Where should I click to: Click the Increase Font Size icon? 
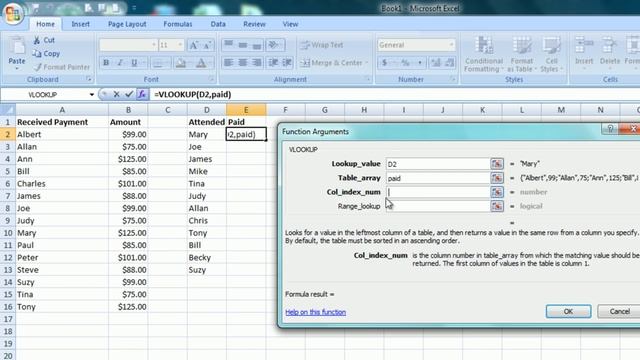pyautogui.click(x=193, y=45)
